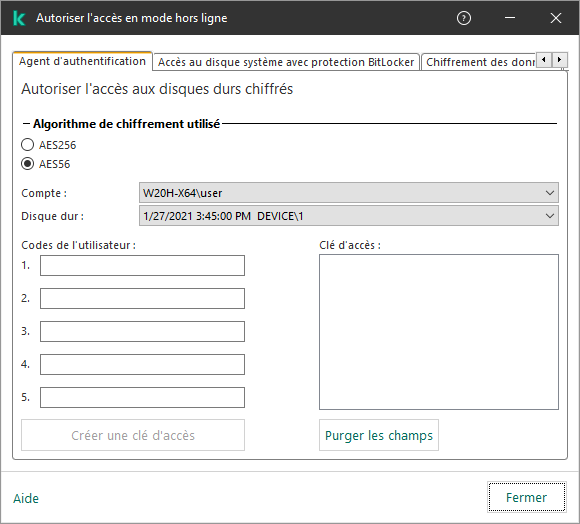The height and width of the screenshot is (524, 580).
Task: Open the help question mark icon
Action: tap(463, 18)
